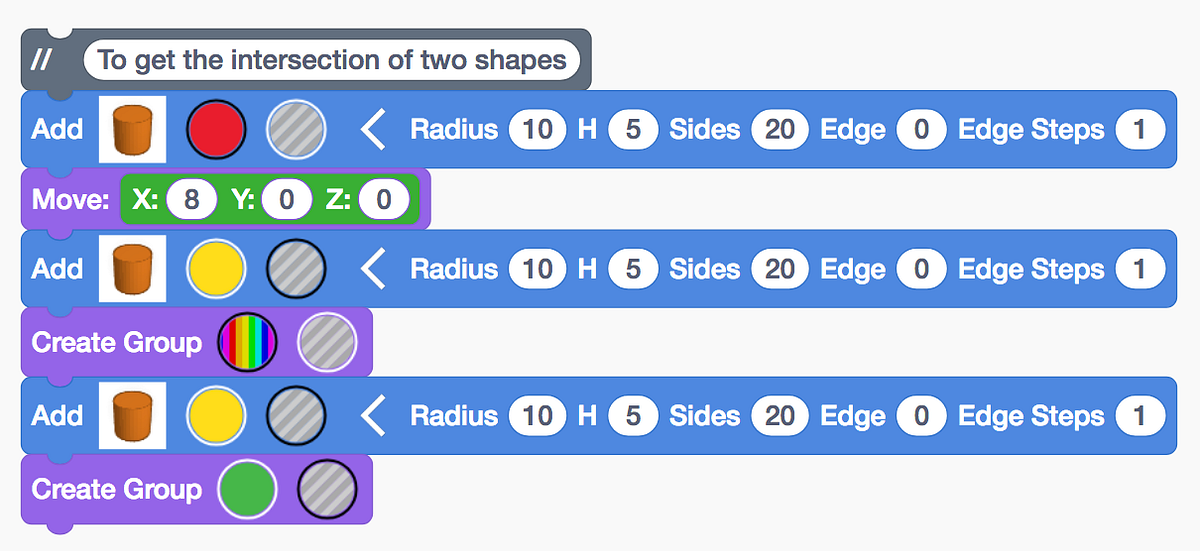Toggle the striped hole option on the second Add block
Viewport: 1200px width, 551px height.
pyautogui.click(x=296, y=269)
